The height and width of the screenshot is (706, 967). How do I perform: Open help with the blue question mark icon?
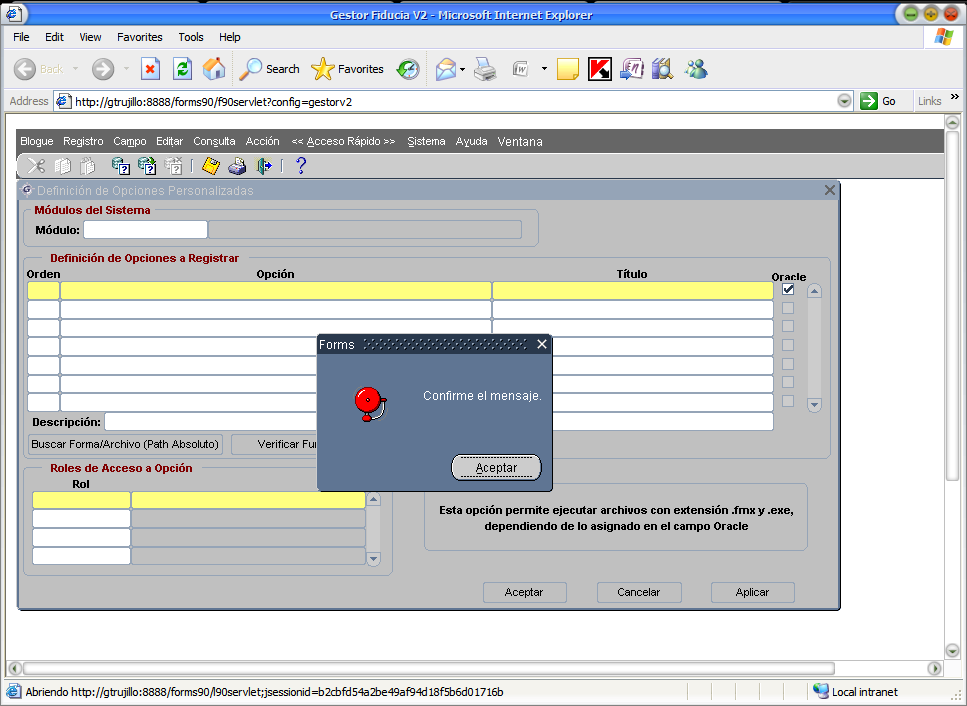click(x=300, y=166)
